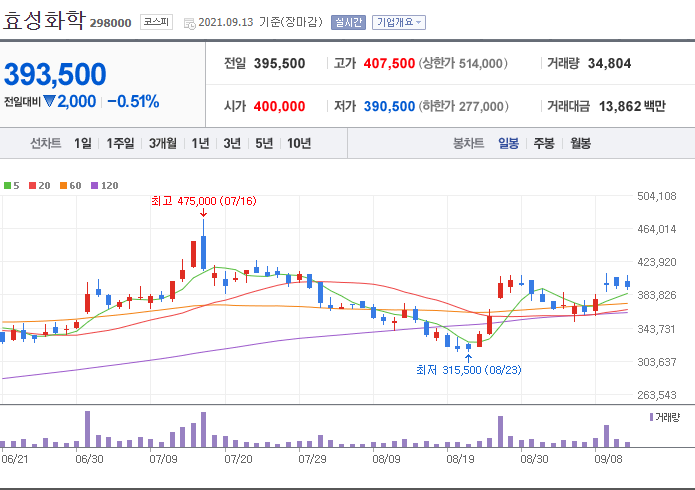Click the green 5-day average legend swatch
Image resolution: width=695 pixels, height=490 pixels.
tap(7, 185)
